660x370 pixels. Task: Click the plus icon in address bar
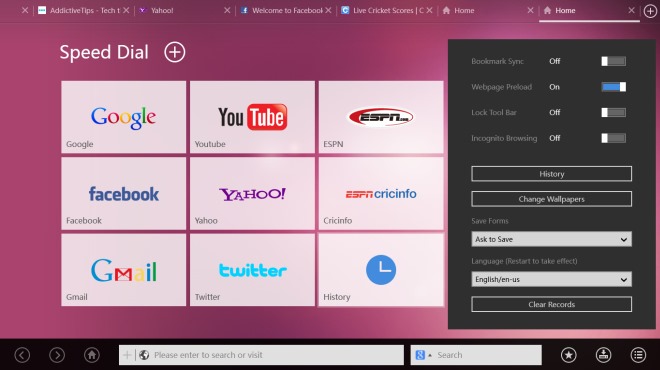[x=127, y=355]
